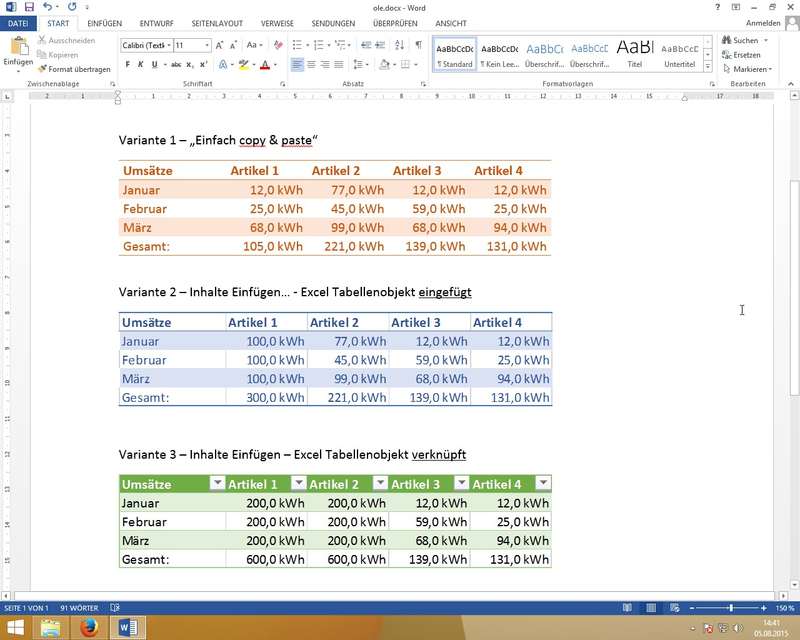The image size is (800, 640).
Task: Click the zoom slider handle
Action: coord(731,608)
